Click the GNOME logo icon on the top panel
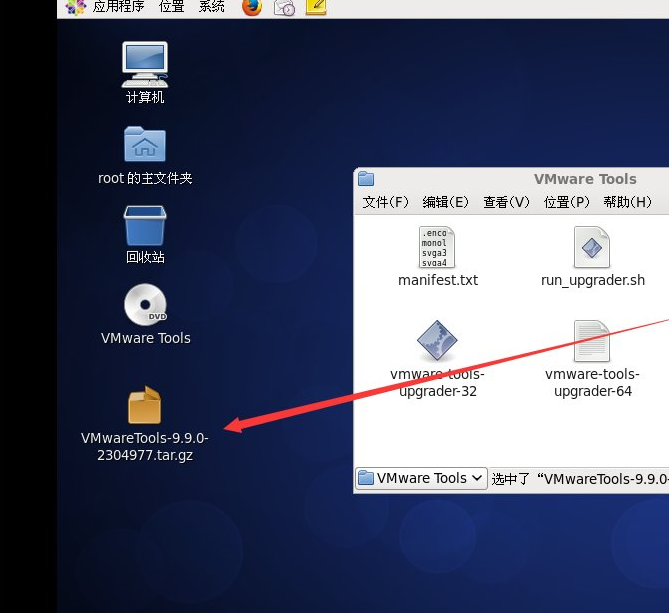The image size is (669, 613). click(x=76, y=7)
